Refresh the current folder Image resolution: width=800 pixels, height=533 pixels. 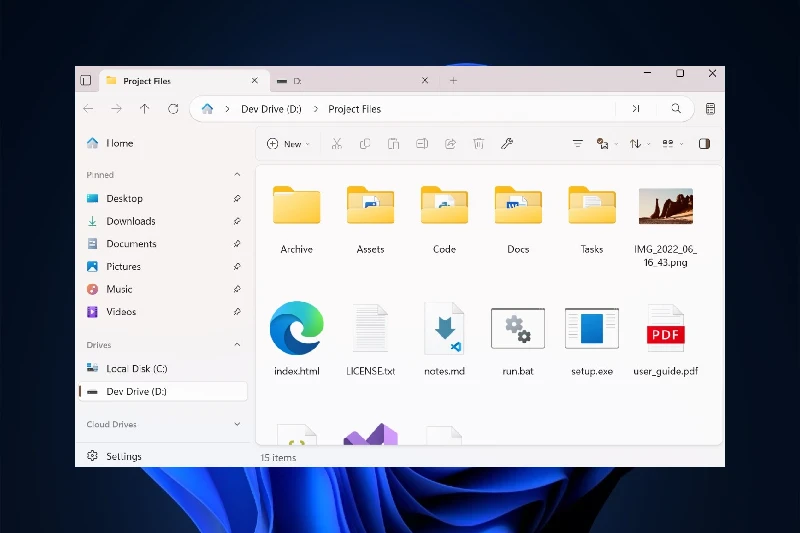(173, 109)
